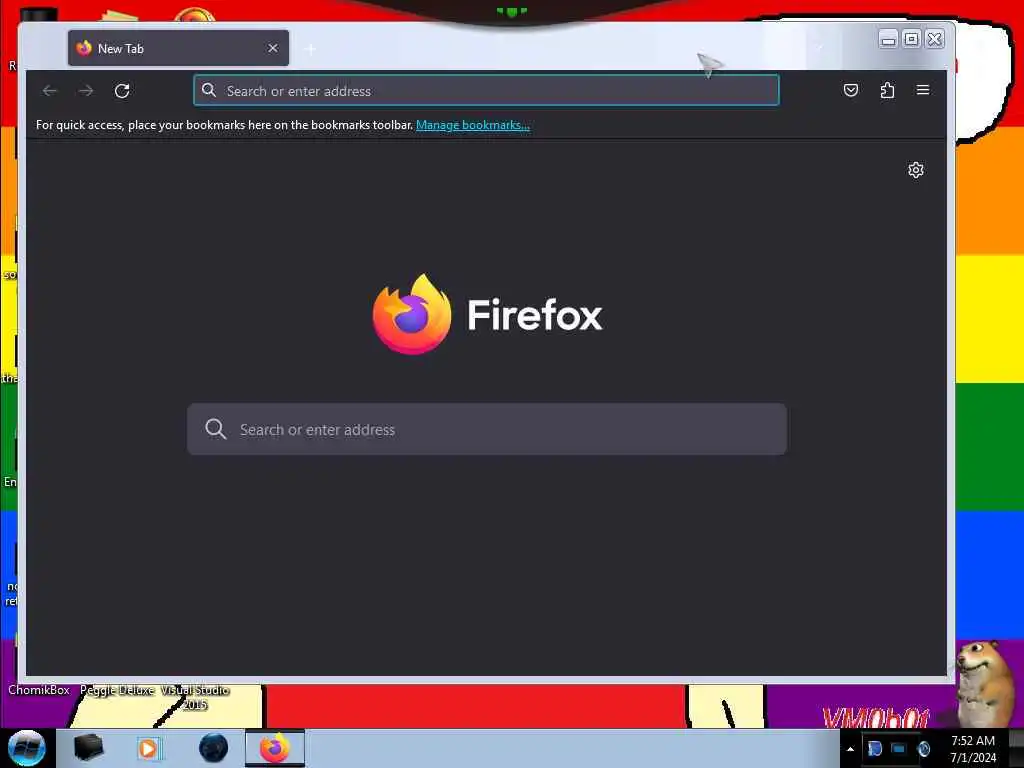Open the dark blue globe taskbar icon
The width and height of the screenshot is (1024, 768).
[213, 748]
